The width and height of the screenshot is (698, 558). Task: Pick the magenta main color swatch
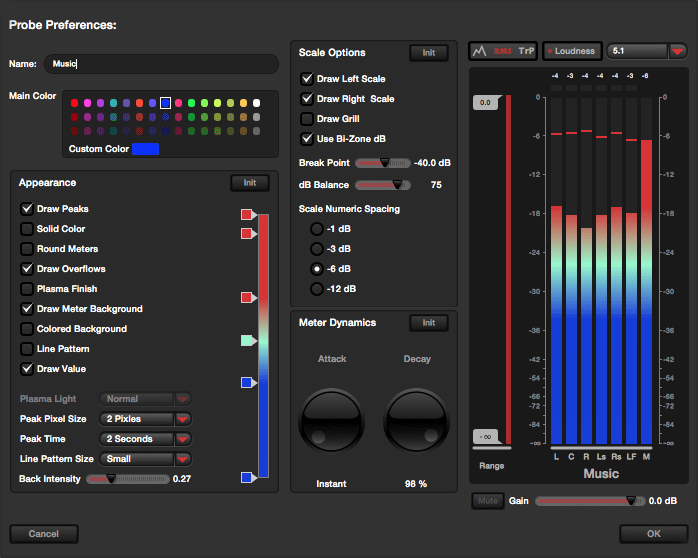pyautogui.click(x=87, y=103)
